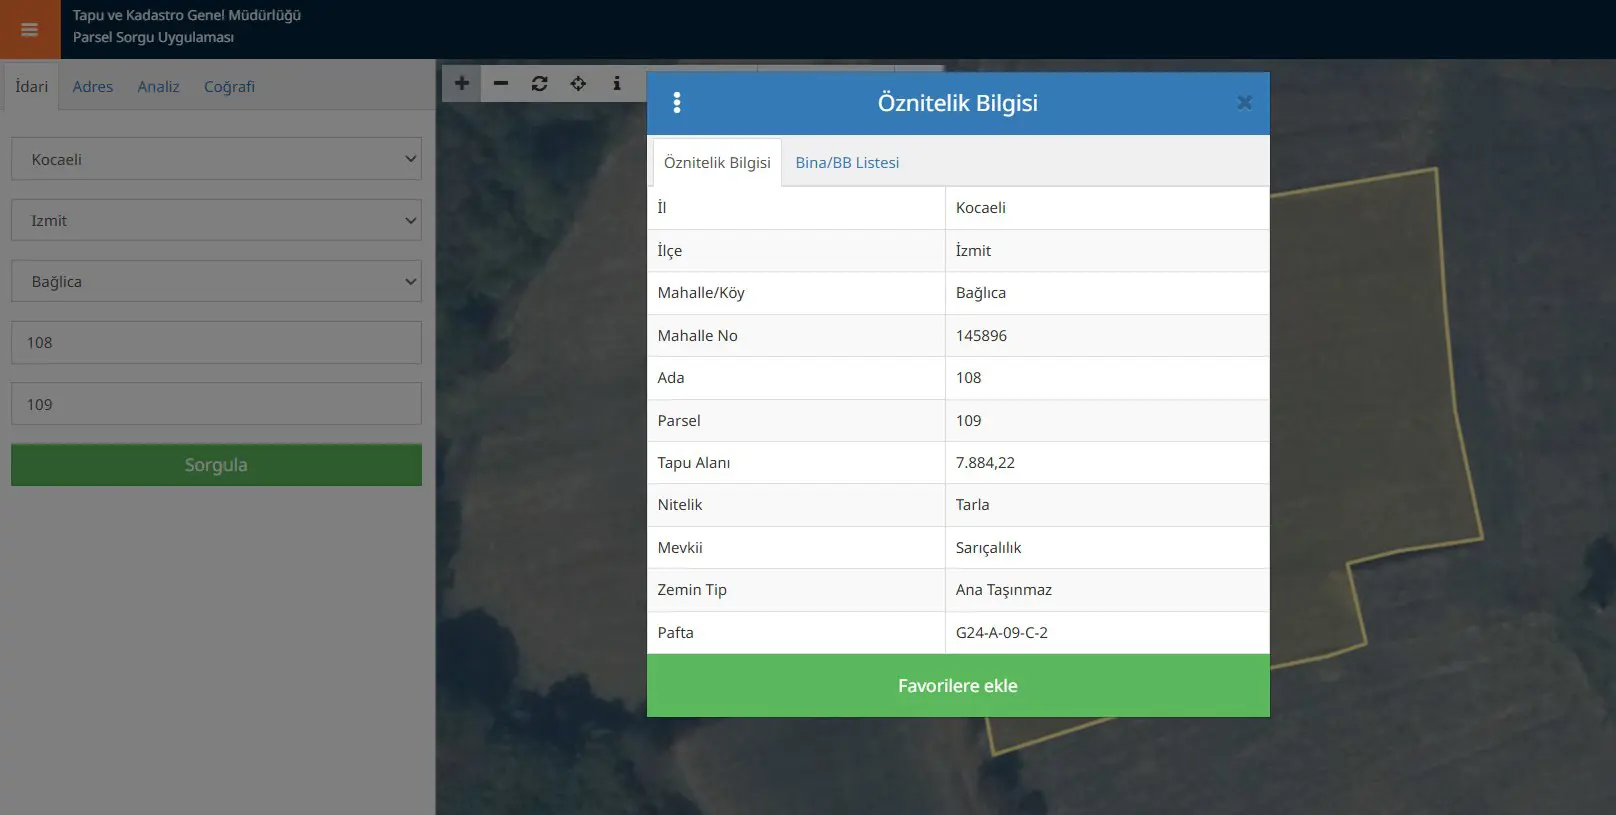Image resolution: width=1616 pixels, height=815 pixels.
Task: Expand the Bağlica neighborhood dropdown
Action: [x=216, y=281]
